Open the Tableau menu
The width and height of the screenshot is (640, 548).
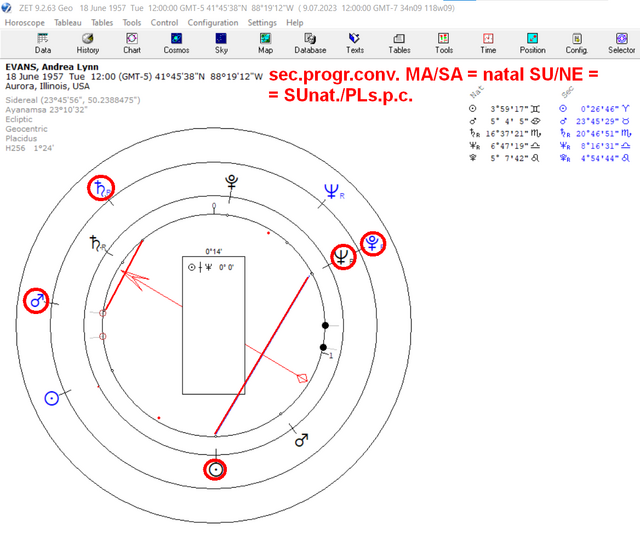(68, 22)
